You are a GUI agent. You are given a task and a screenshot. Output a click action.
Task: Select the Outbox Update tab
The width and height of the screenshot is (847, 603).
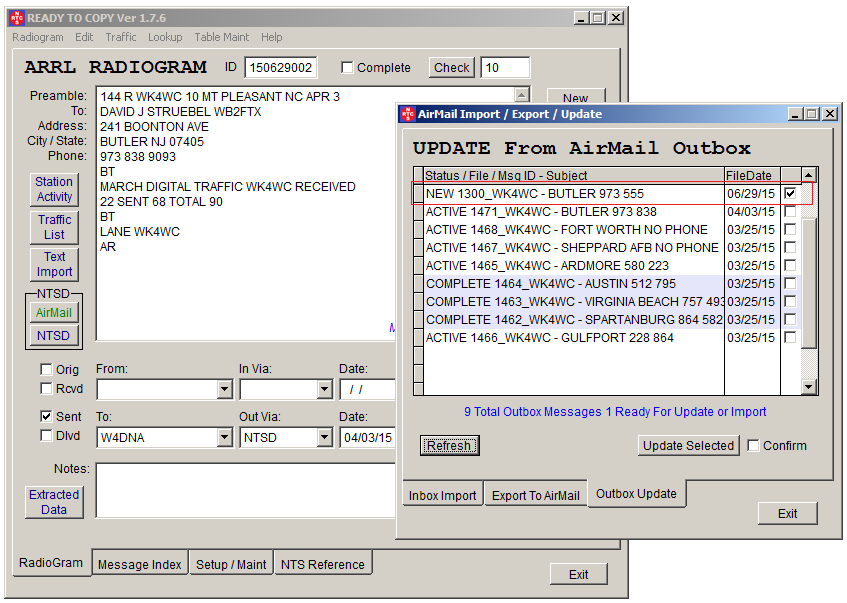(636, 493)
